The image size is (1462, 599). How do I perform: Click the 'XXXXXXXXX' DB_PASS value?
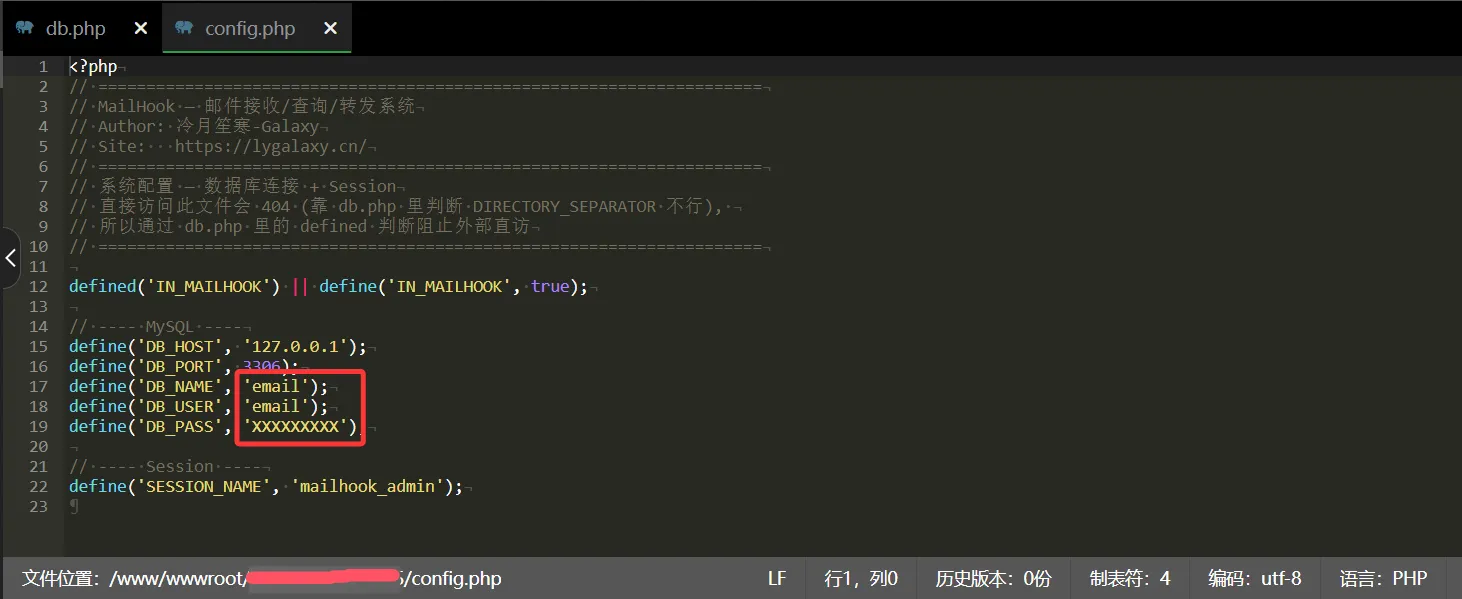click(x=295, y=426)
